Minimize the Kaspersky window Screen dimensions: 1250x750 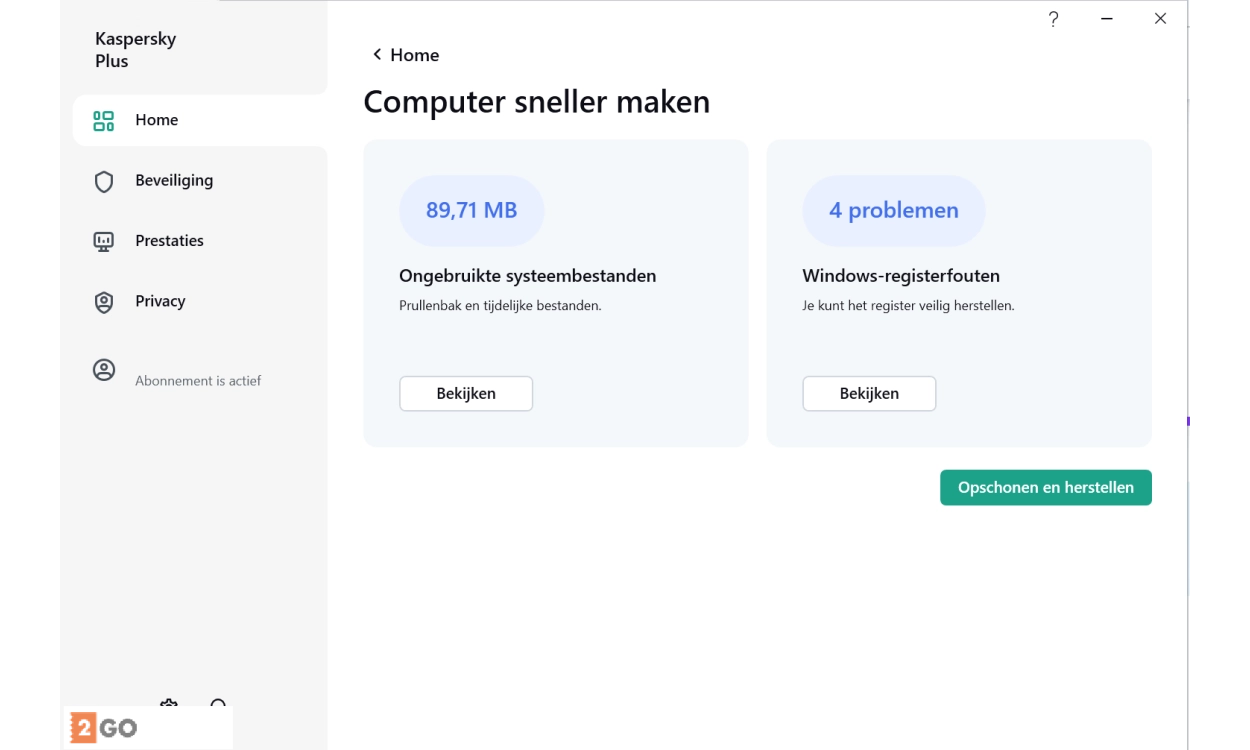(1107, 19)
